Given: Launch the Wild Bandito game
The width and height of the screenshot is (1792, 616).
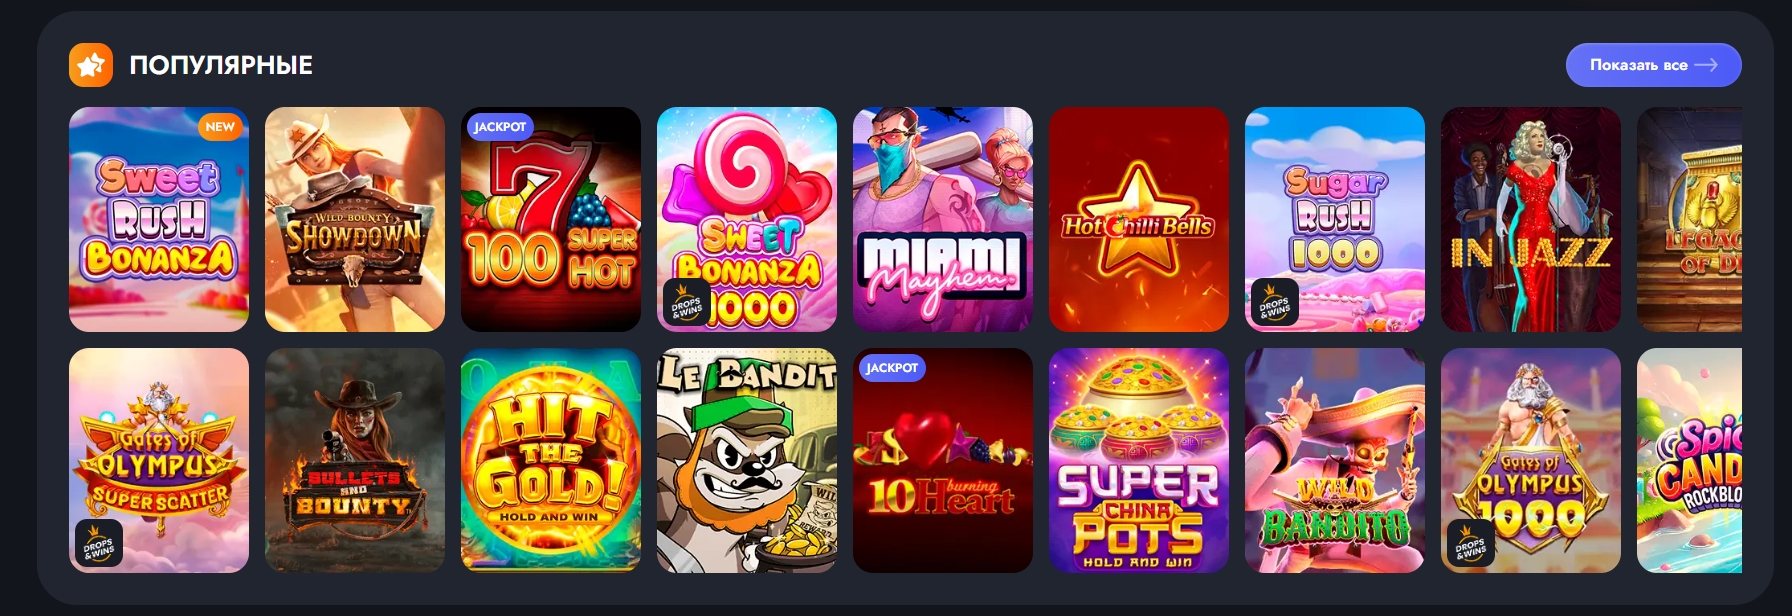Looking at the screenshot, I should click(x=1335, y=460).
